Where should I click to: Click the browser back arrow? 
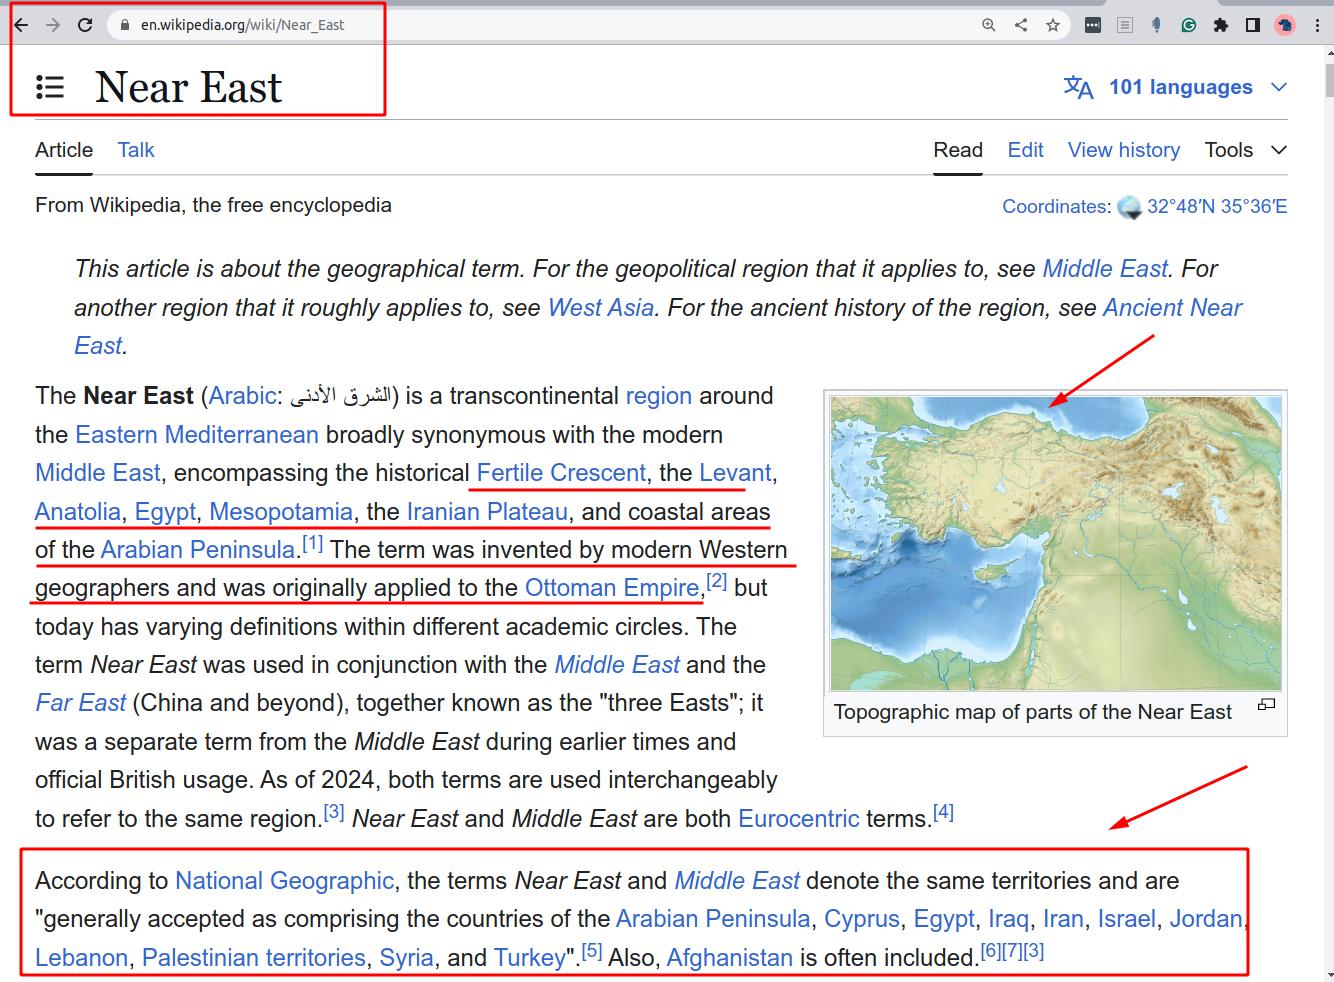21,25
